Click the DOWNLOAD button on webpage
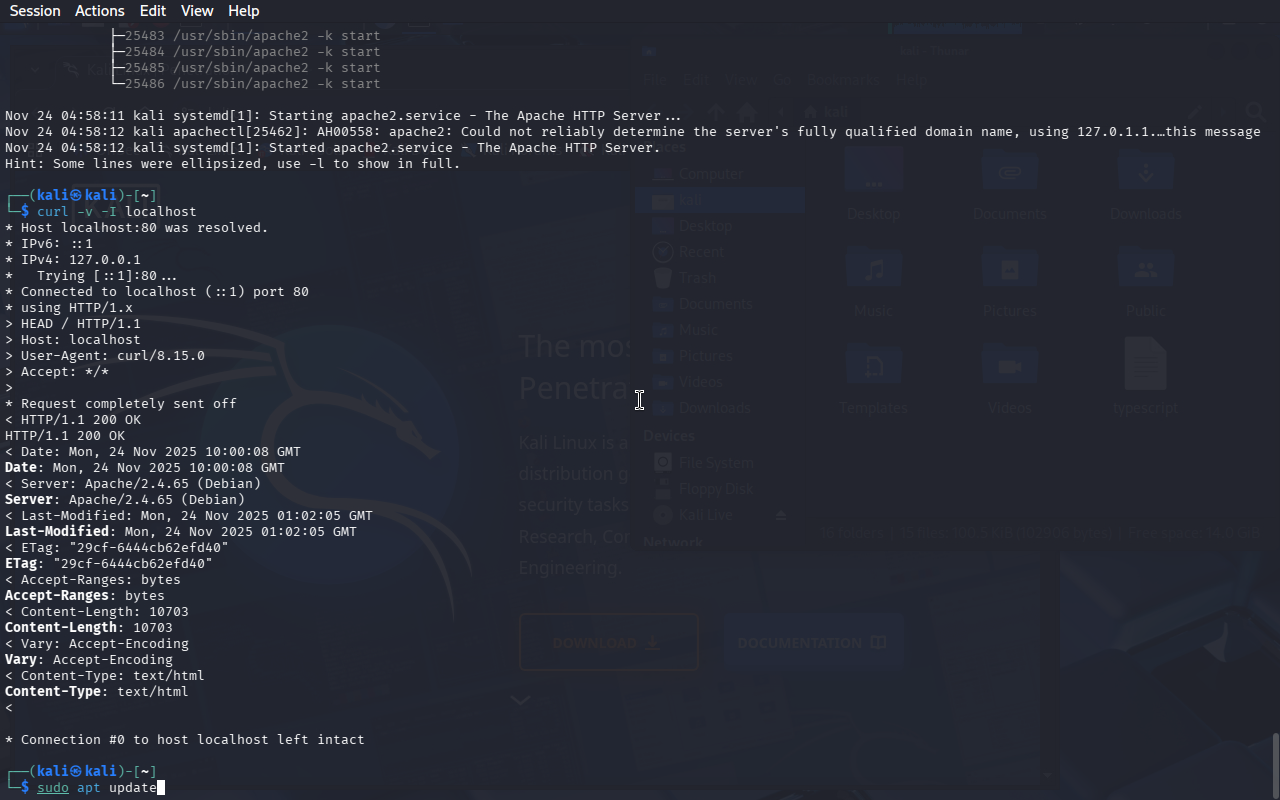The image size is (1280, 800). coord(608,642)
